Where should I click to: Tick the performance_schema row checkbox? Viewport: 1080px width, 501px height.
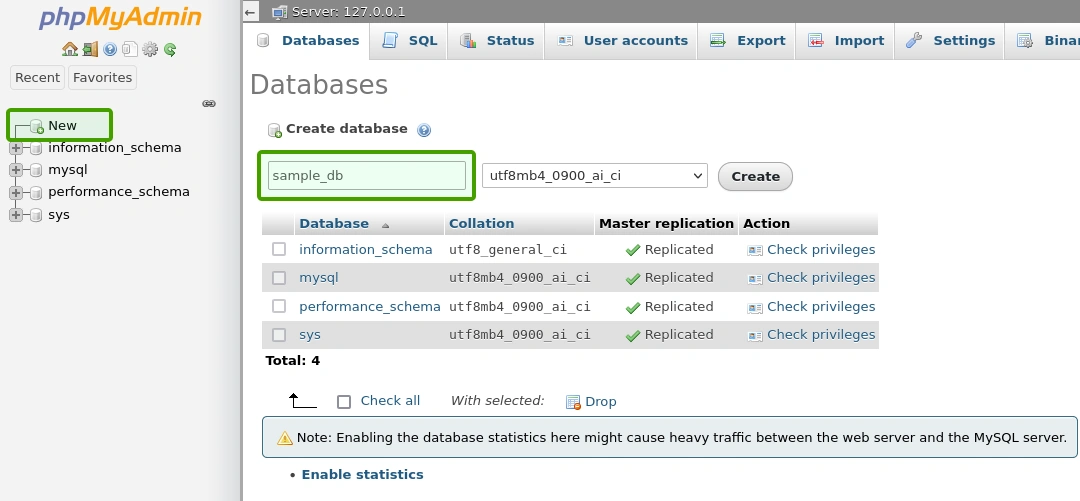[279, 306]
